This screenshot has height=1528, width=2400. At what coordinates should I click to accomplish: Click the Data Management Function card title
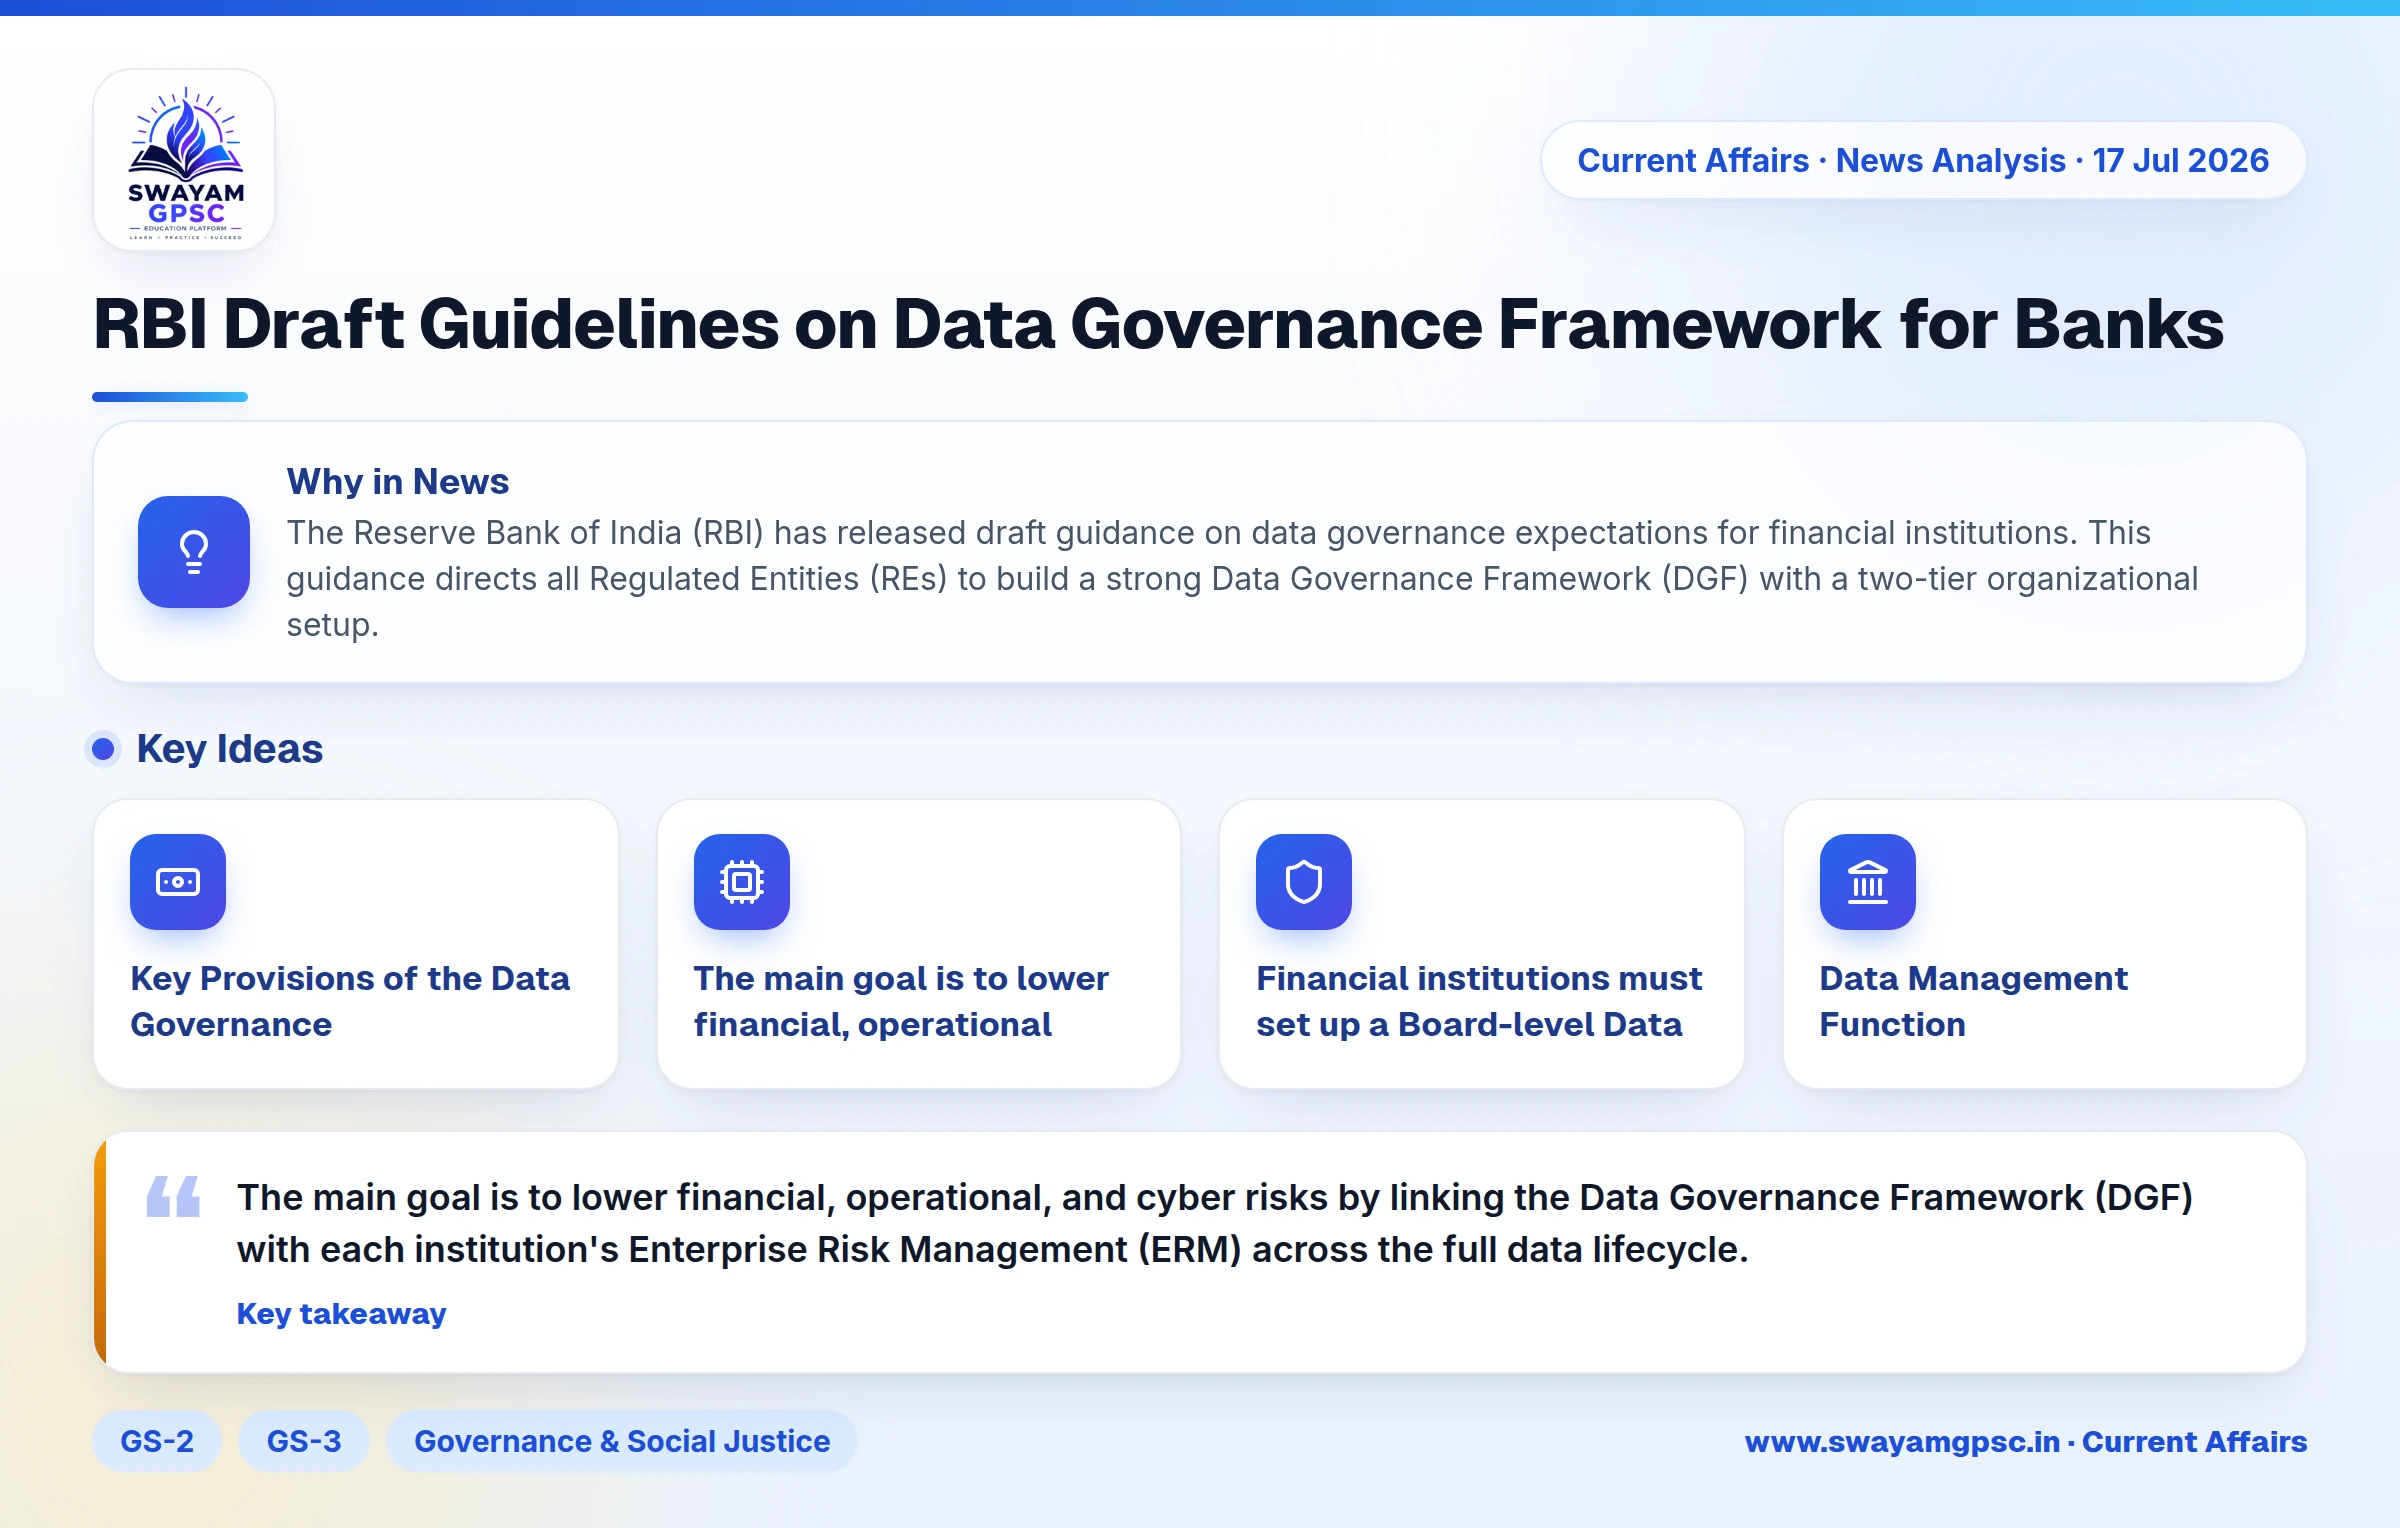click(x=1973, y=1001)
